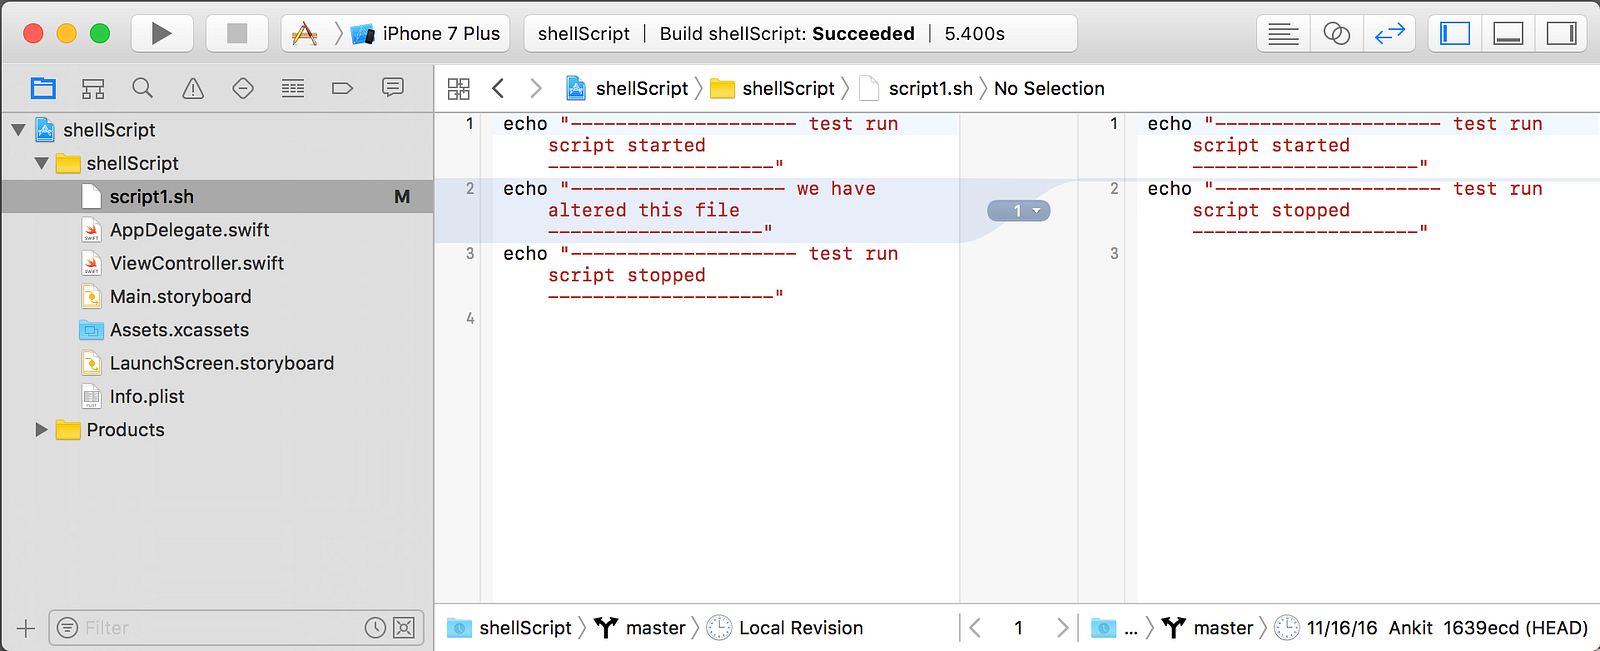Image resolution: width=1600 pixels, height=651 pixels.
Task: Show the Debug navigator
Action: 293,88
